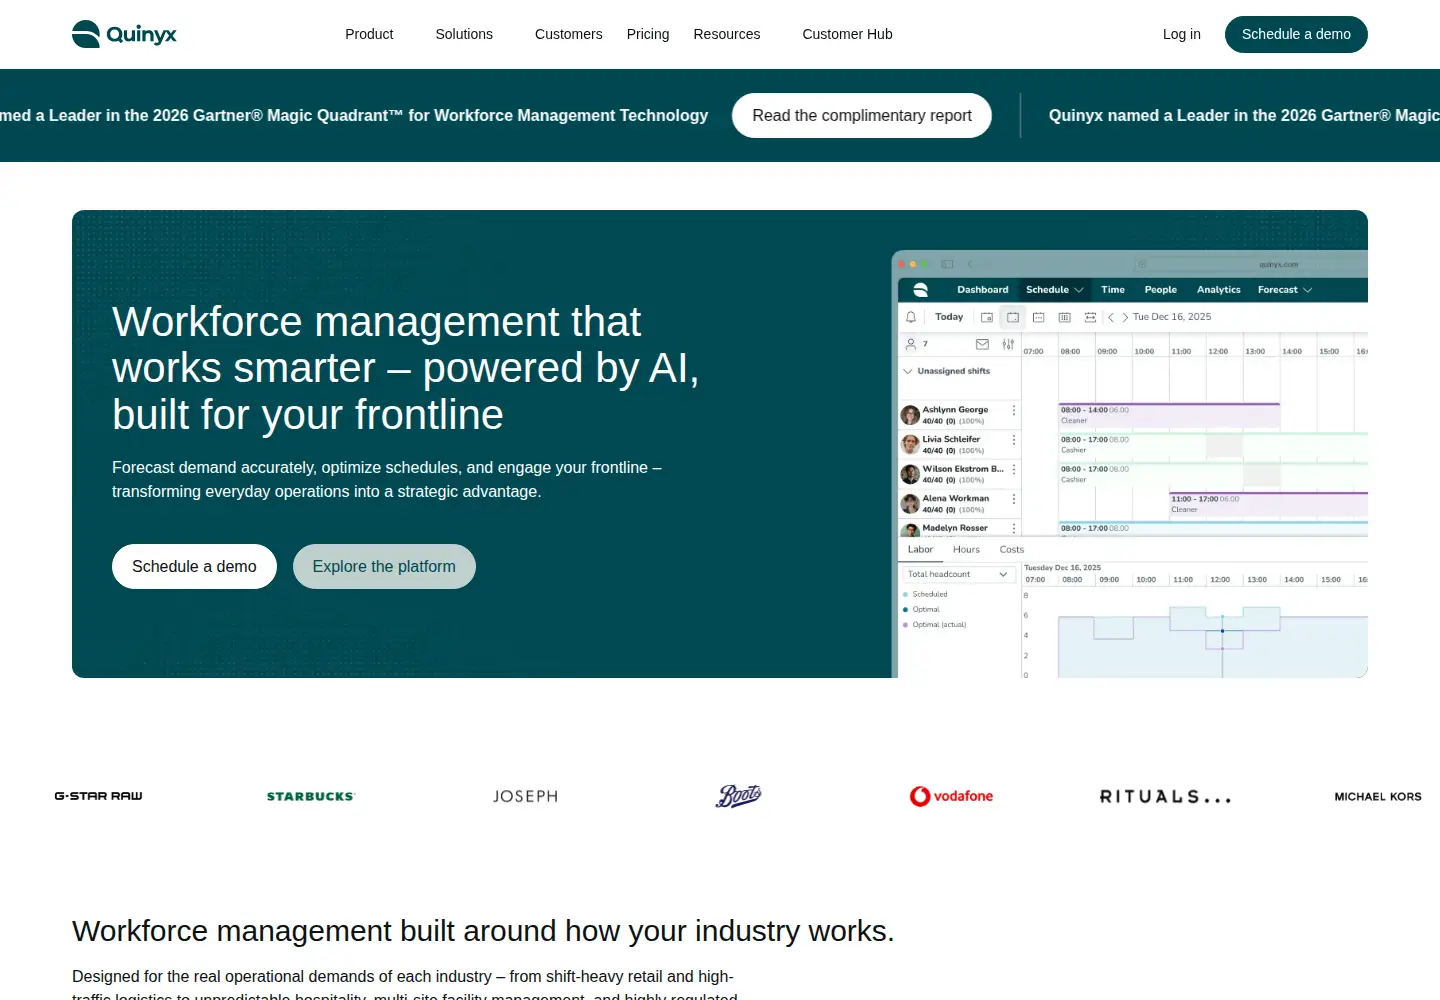
Task: Open the People tab in the product preview
Action: tap(1160, 290)
